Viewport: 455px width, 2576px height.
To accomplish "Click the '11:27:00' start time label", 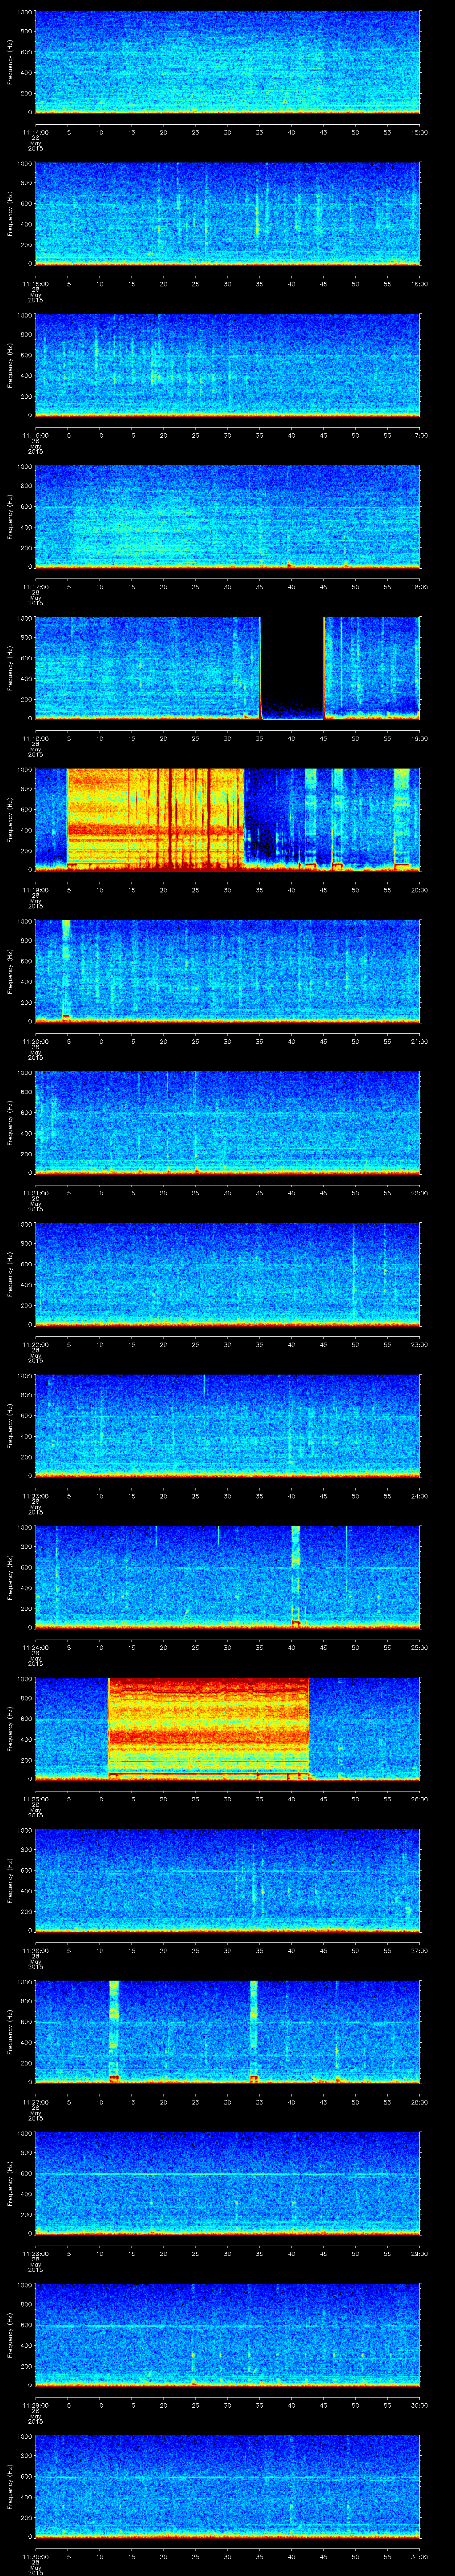I will click(x=35, y=2101).
